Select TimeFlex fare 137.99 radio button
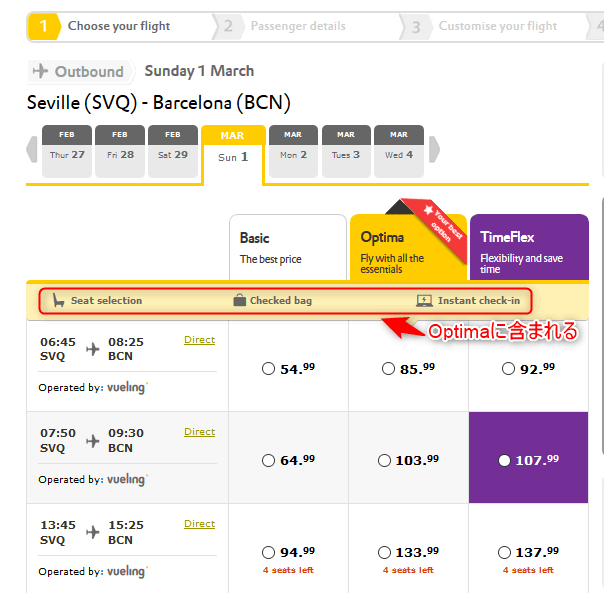This screenshot has height=593, width=604. [504, 552]
